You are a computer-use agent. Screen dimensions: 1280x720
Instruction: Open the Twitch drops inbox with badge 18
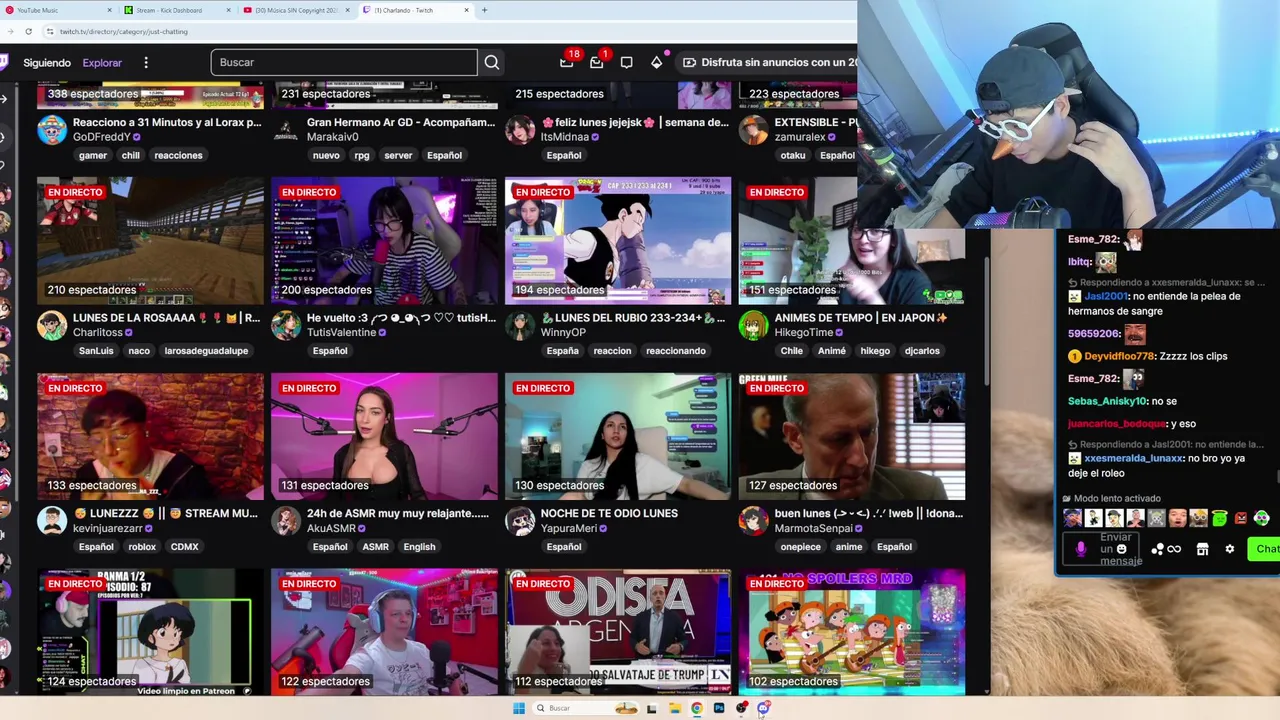[567, 62]
